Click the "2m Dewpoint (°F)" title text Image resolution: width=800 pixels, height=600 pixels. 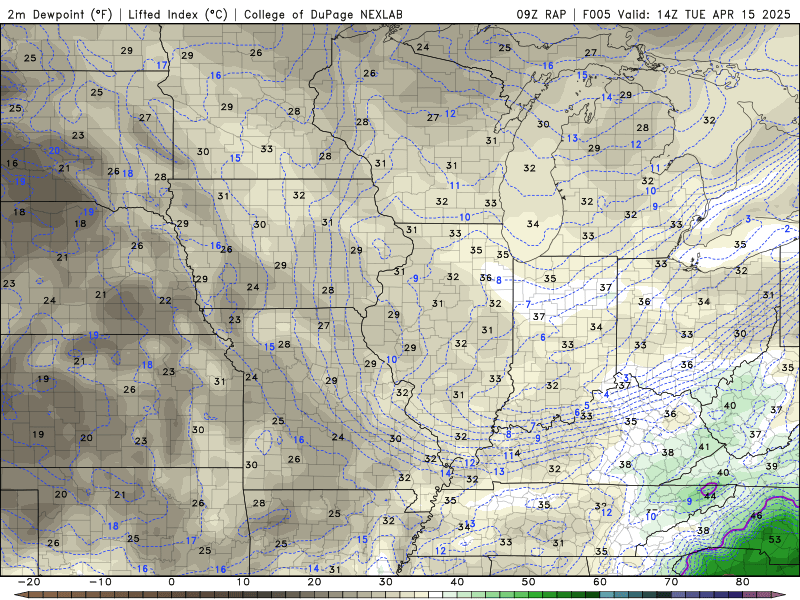(60, 14)
